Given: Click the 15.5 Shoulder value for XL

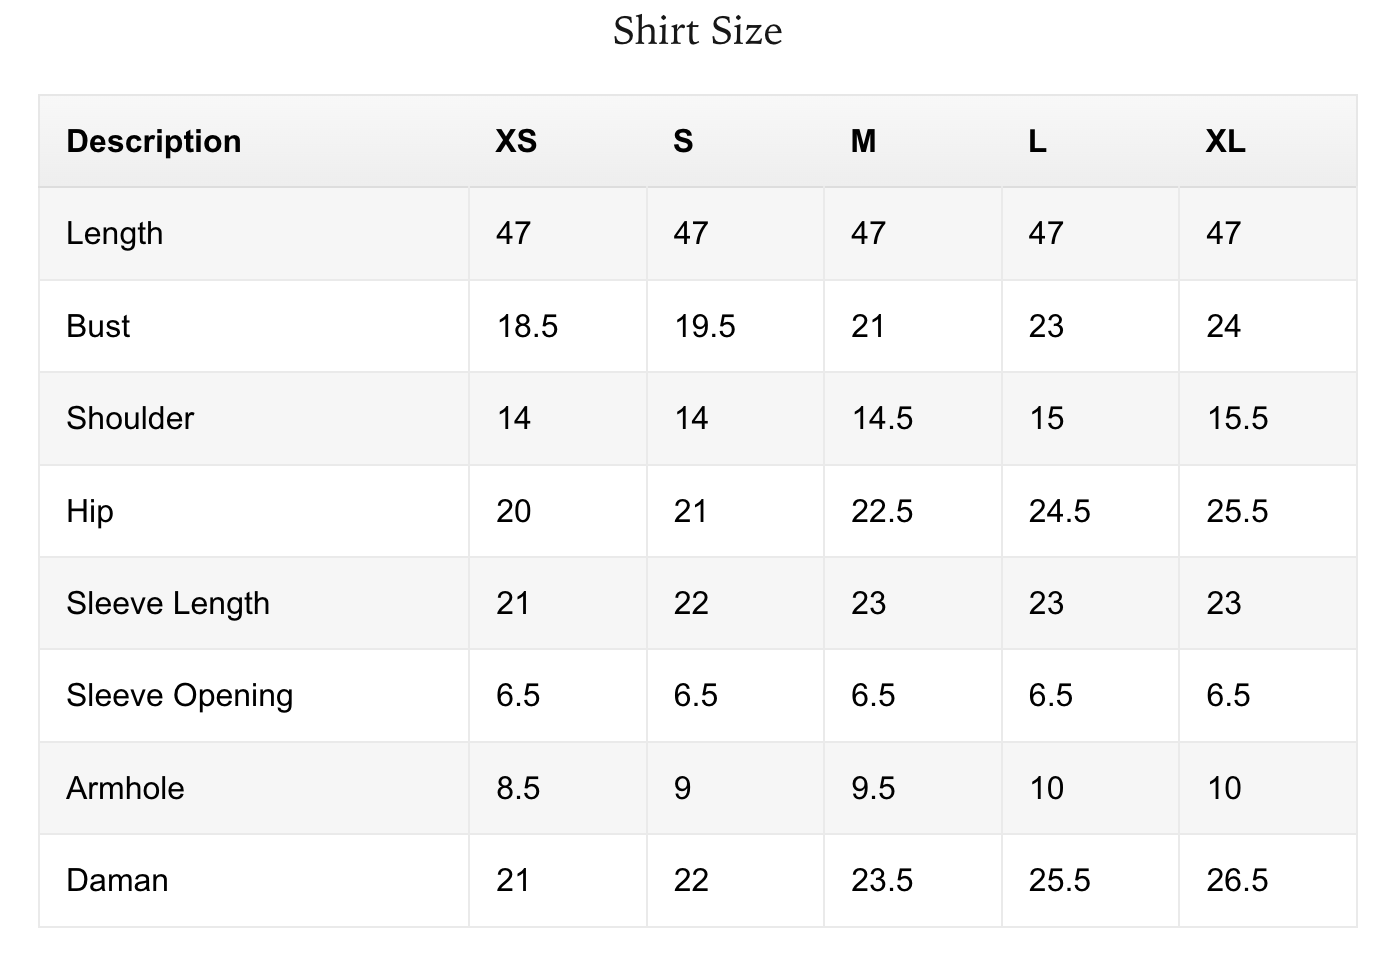Looking at the screenshot, I should click(1237, 418).
